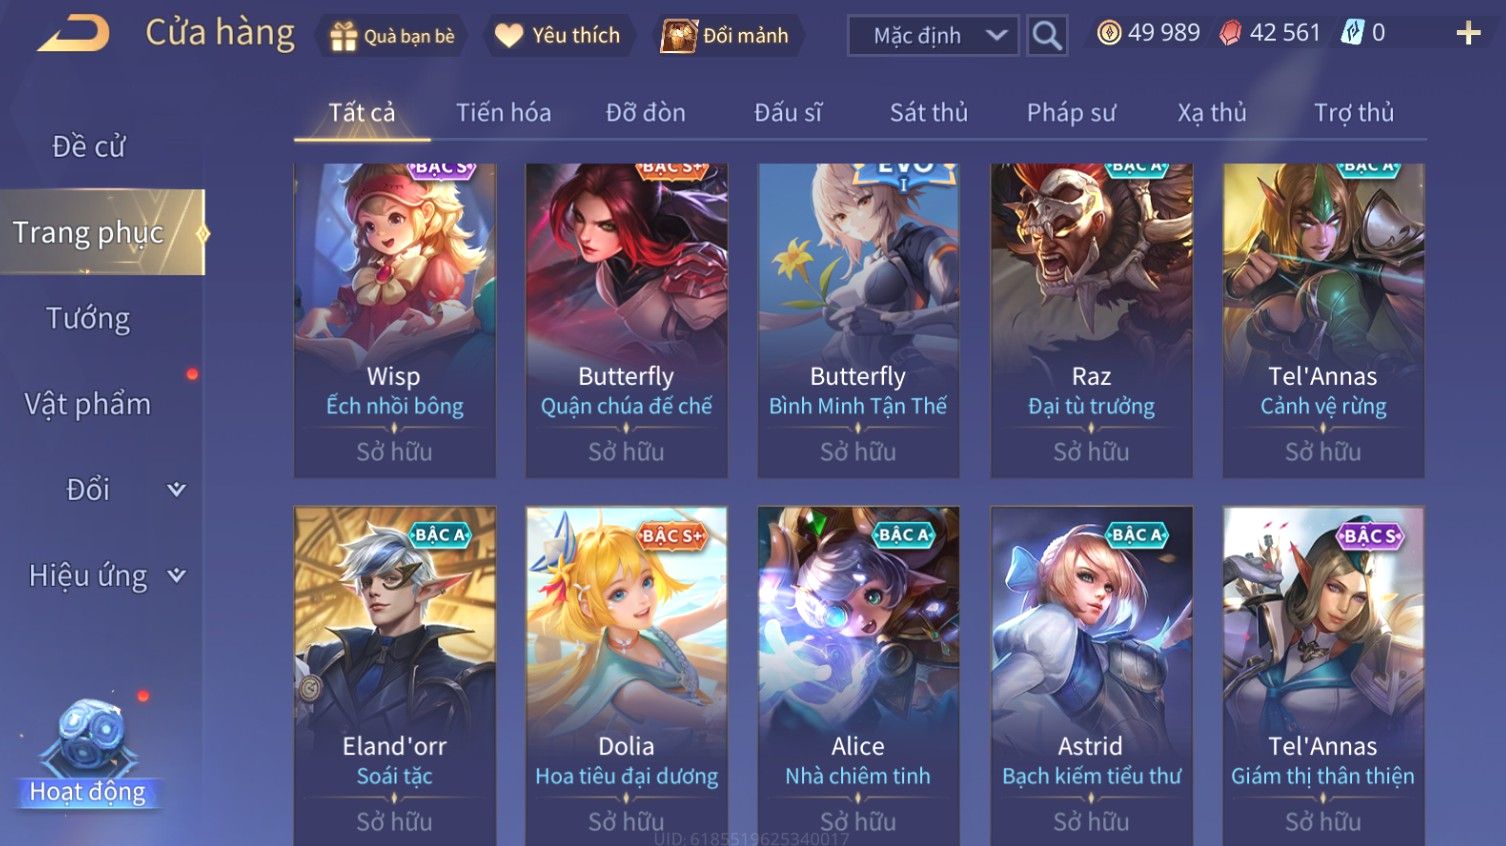Switch to the Tiến hóa tab
This screenshot has height=846, width=1506.
pyautogui.click(x=503, y=113)
